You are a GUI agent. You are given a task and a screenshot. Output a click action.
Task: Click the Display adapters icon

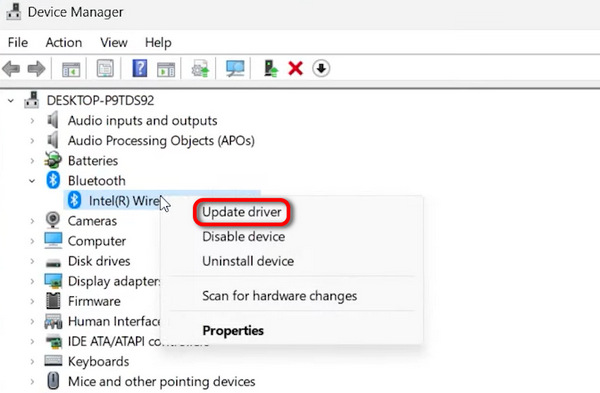click(x=53, y=281)
